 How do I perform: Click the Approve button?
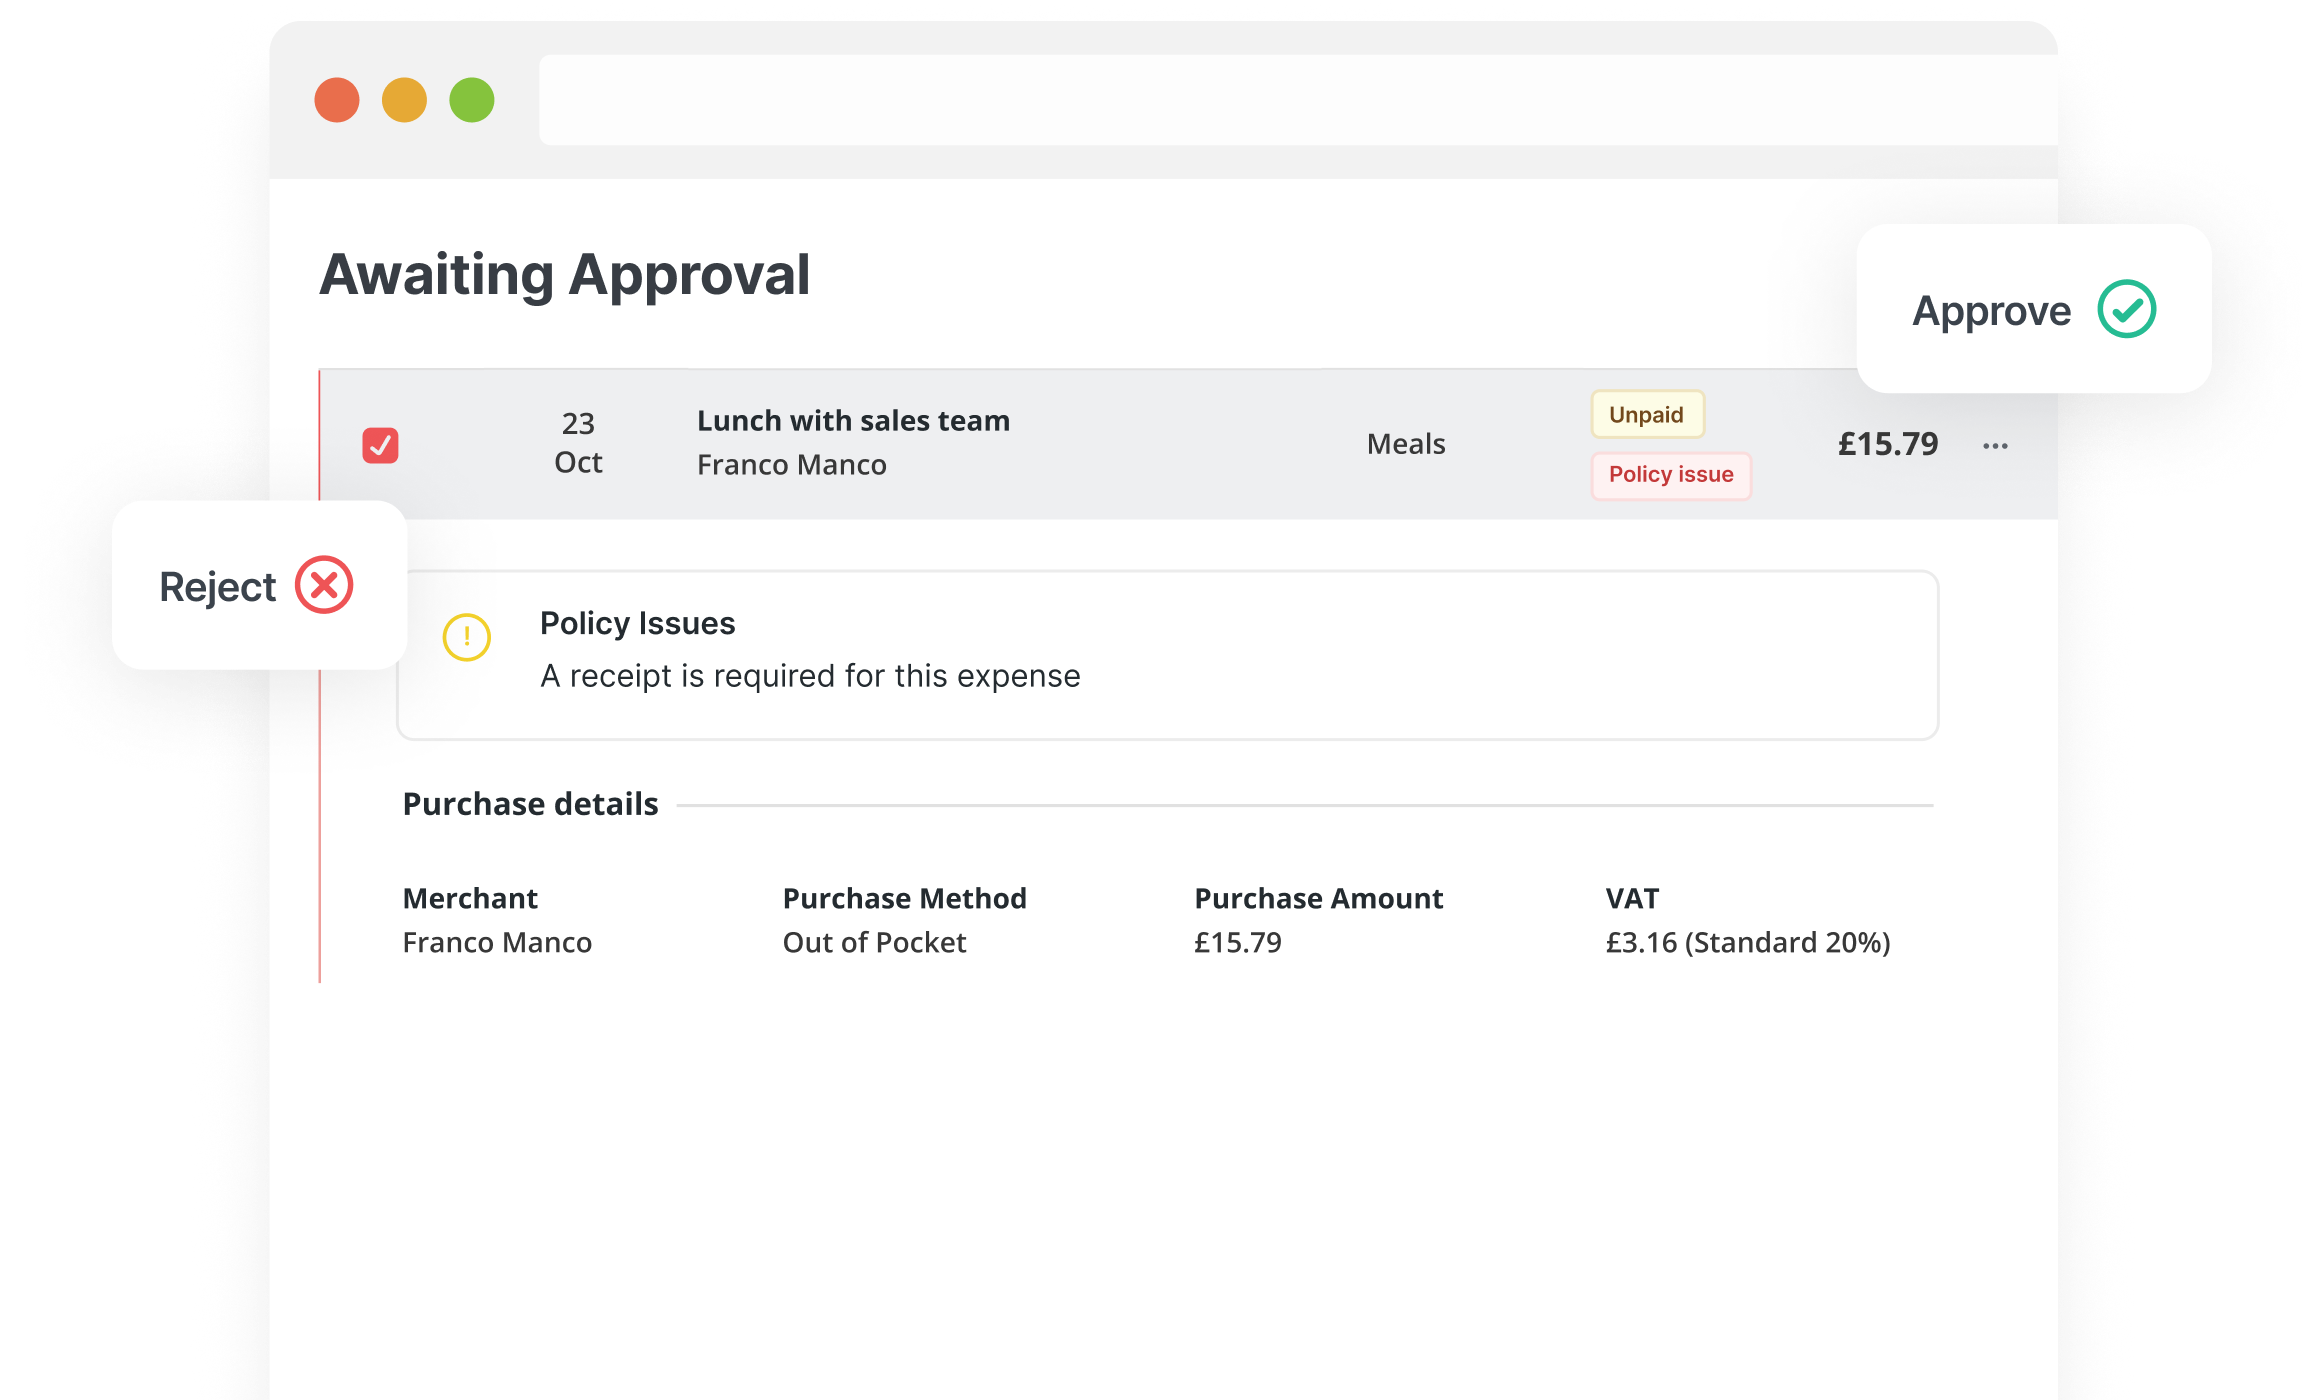[2033, 309]
